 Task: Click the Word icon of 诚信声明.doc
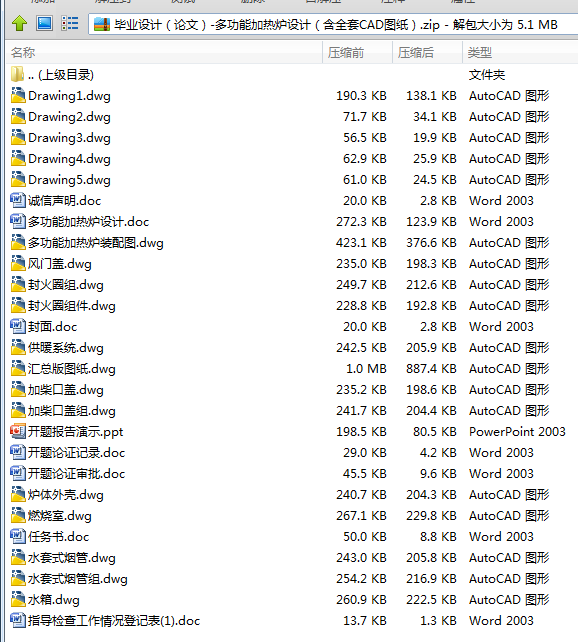point(18,200)
